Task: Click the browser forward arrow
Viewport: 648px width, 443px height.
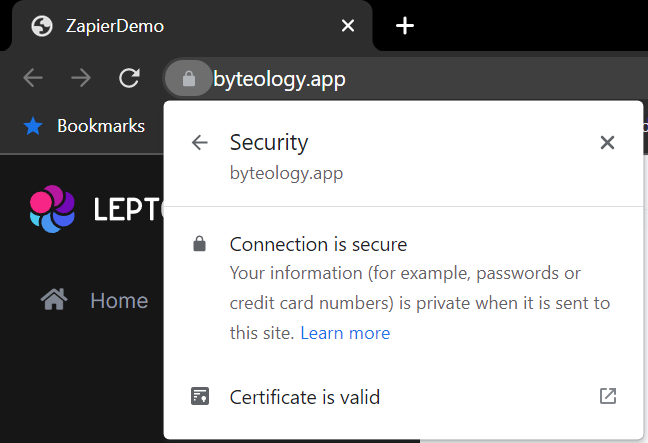Action: 81,78
